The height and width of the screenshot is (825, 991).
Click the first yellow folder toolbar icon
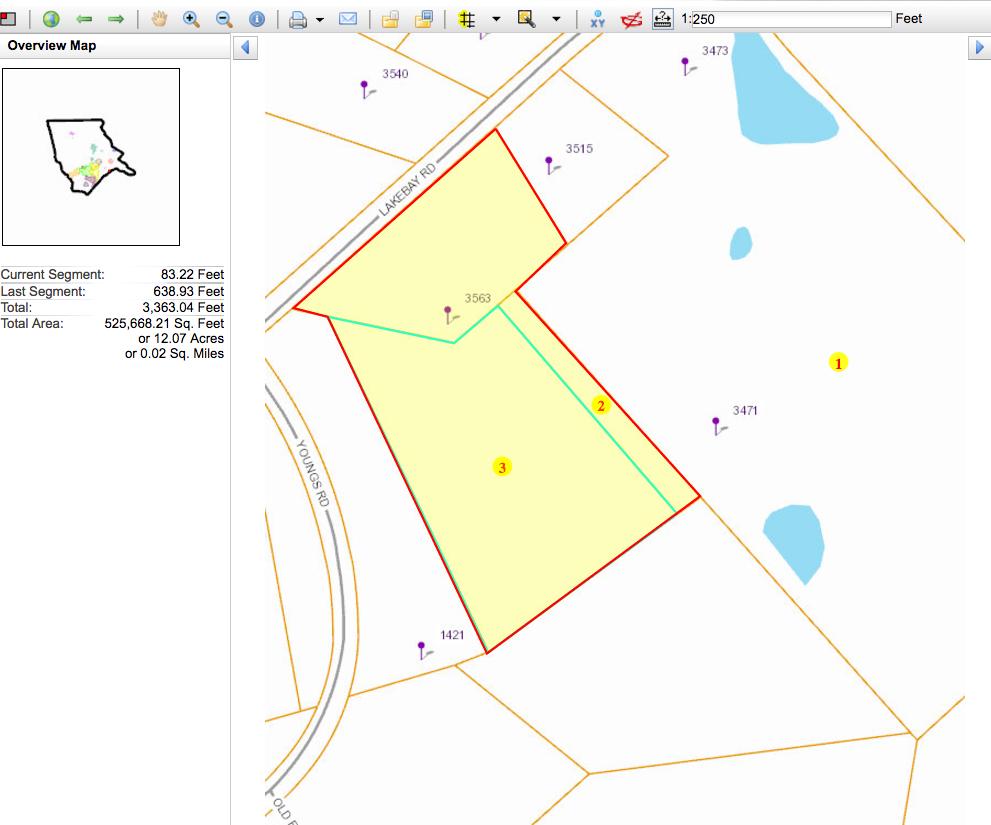tap(391, 20)
